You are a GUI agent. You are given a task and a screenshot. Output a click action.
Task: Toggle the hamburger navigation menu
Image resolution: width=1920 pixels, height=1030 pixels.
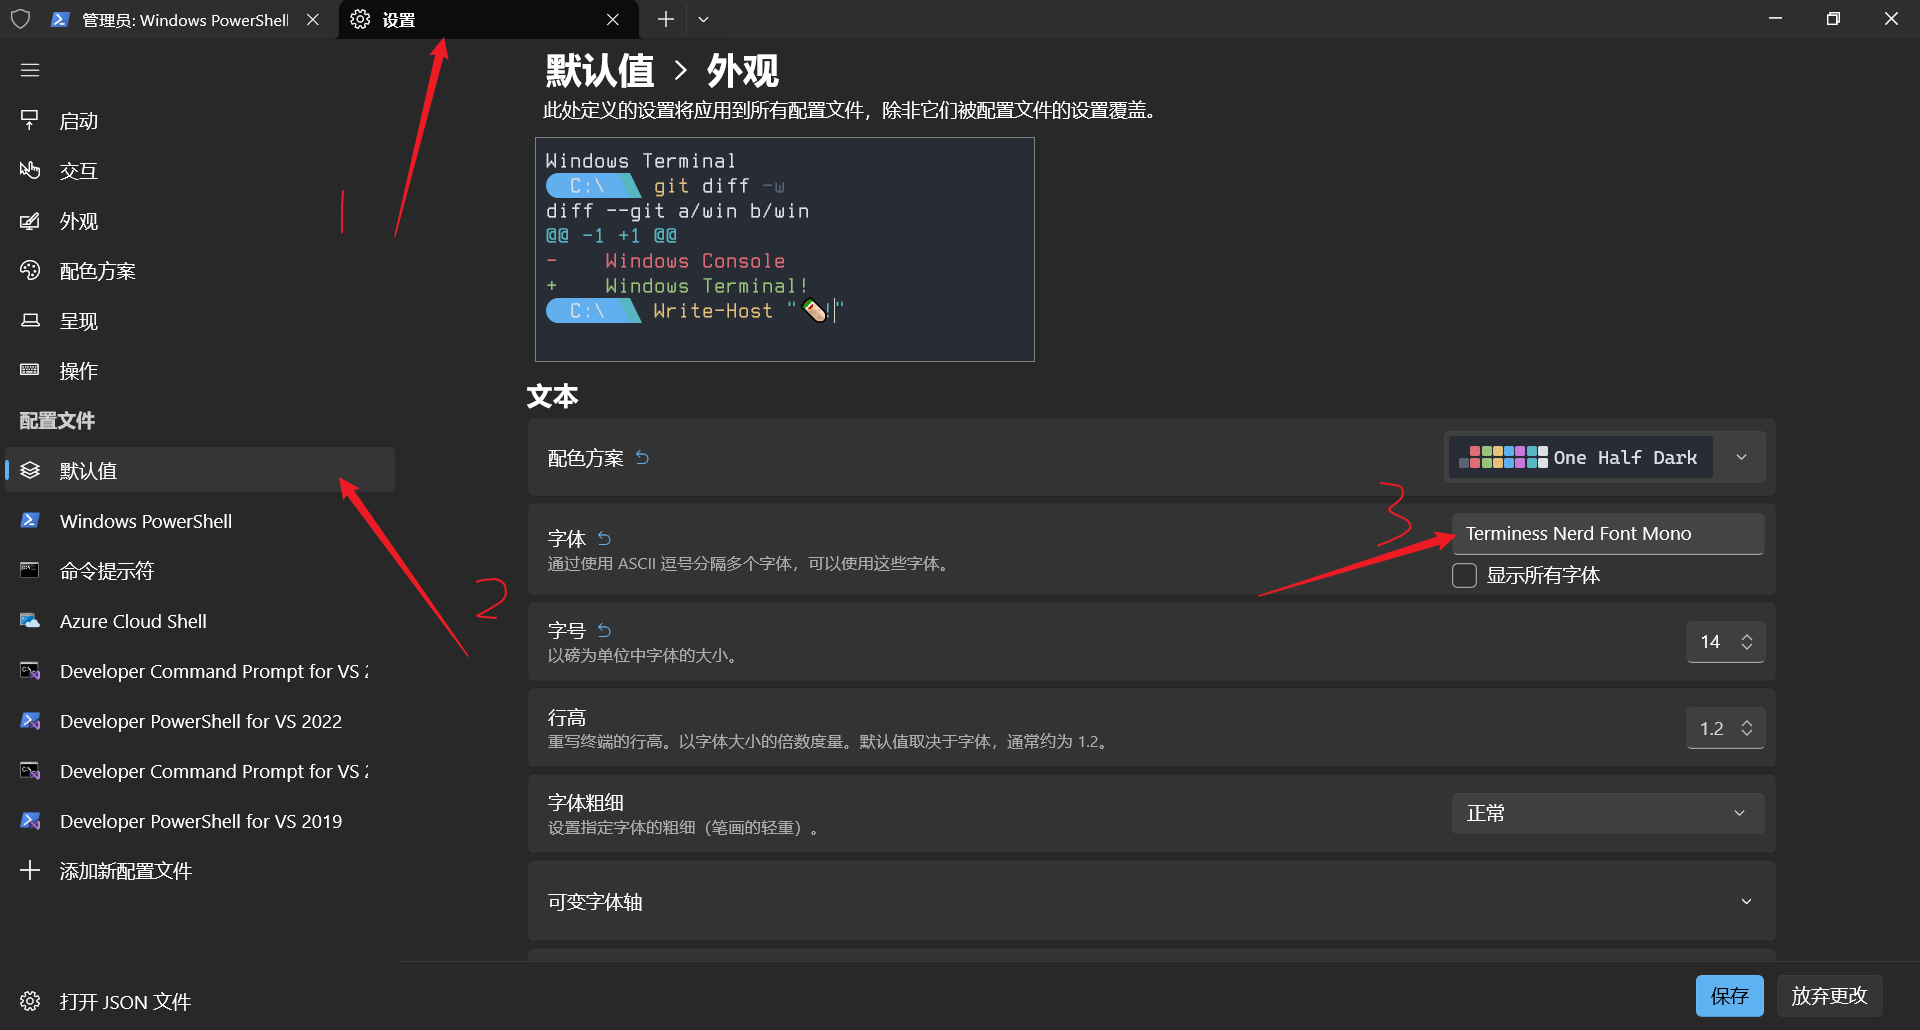[x=30, y=70]
